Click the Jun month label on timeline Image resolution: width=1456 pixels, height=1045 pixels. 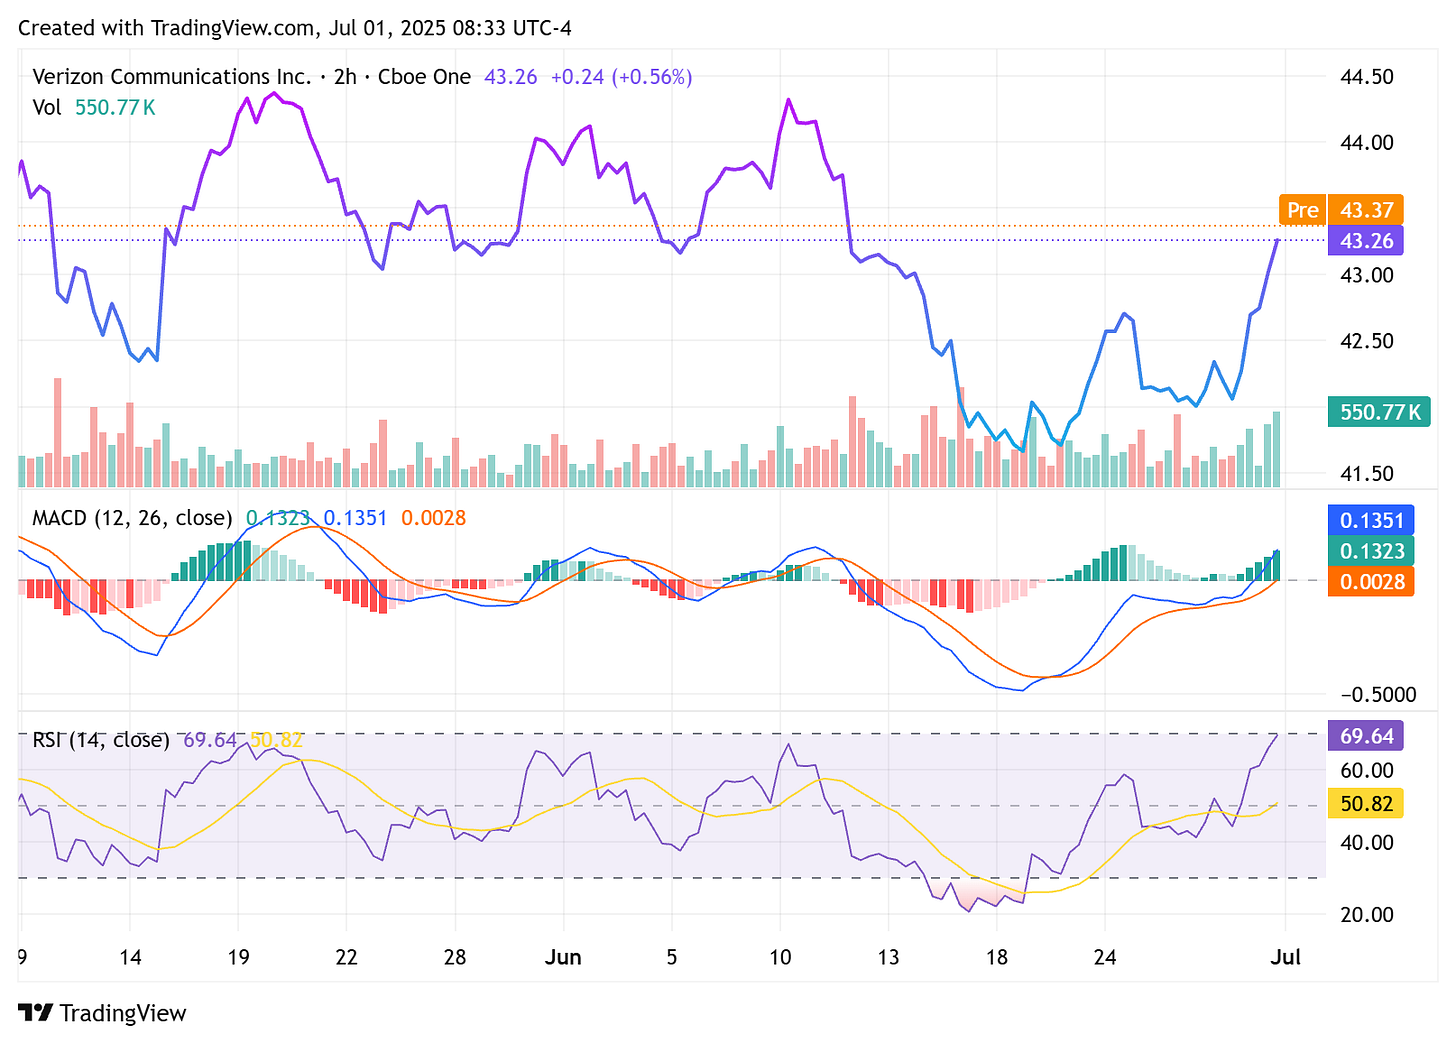point(564,957)
